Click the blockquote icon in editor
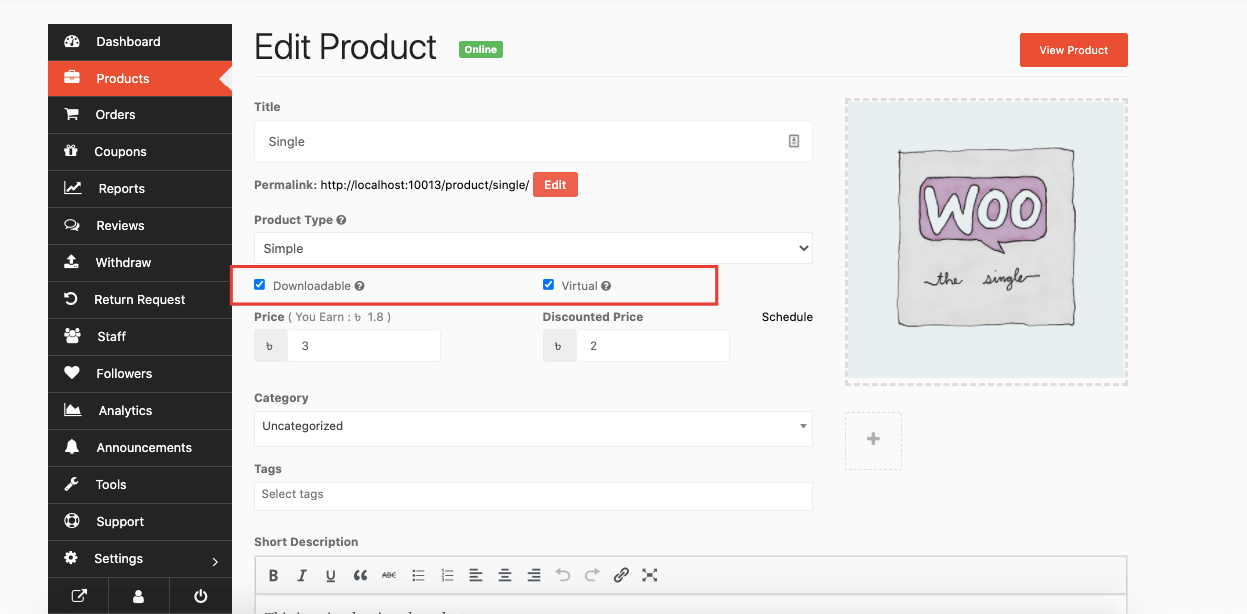The image size is (1247, 614). 360,575
